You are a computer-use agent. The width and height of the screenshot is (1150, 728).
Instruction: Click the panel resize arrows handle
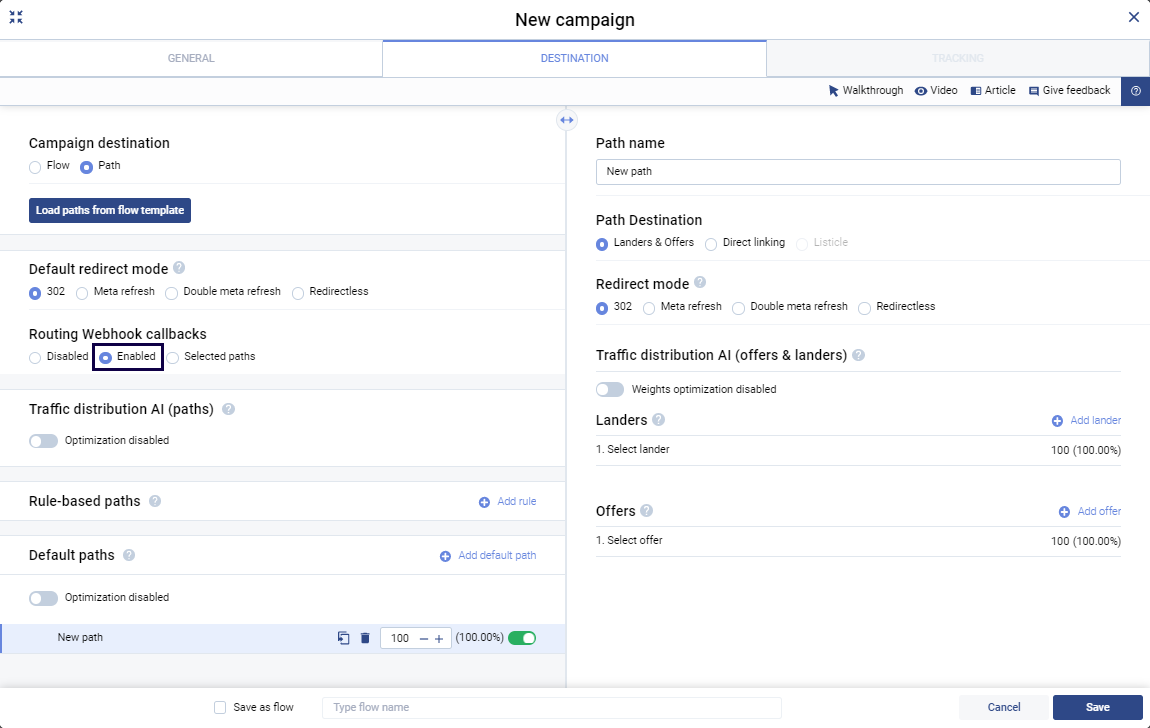point(567,120)
